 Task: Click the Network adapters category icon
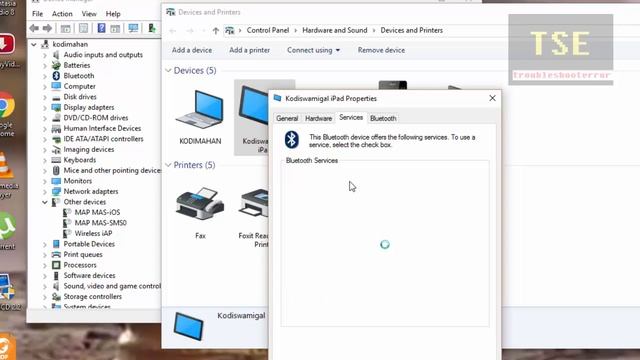tap(56, 191)
